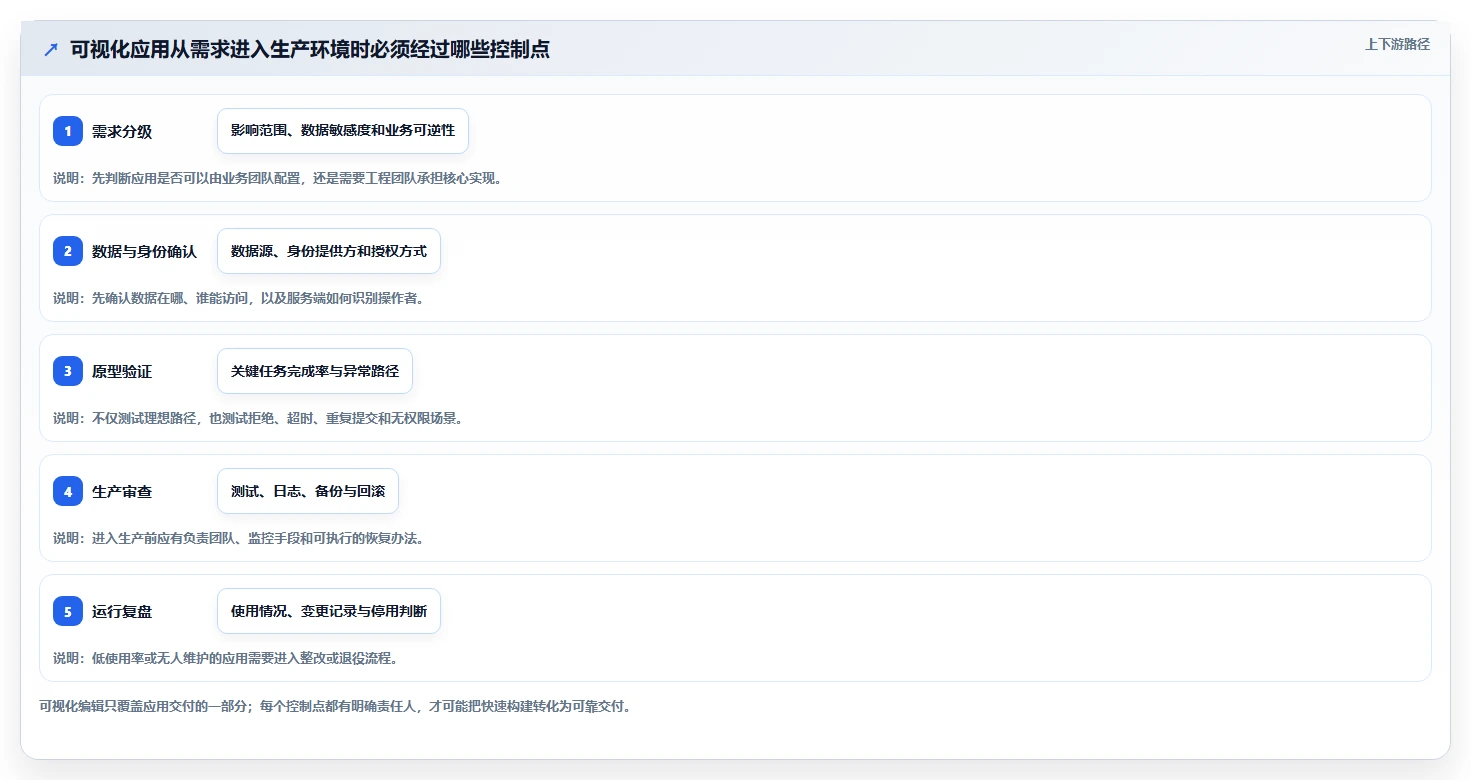Click the note starting 说明：不仅测试理想路径

pyautogui.click(x=258, y=418)
